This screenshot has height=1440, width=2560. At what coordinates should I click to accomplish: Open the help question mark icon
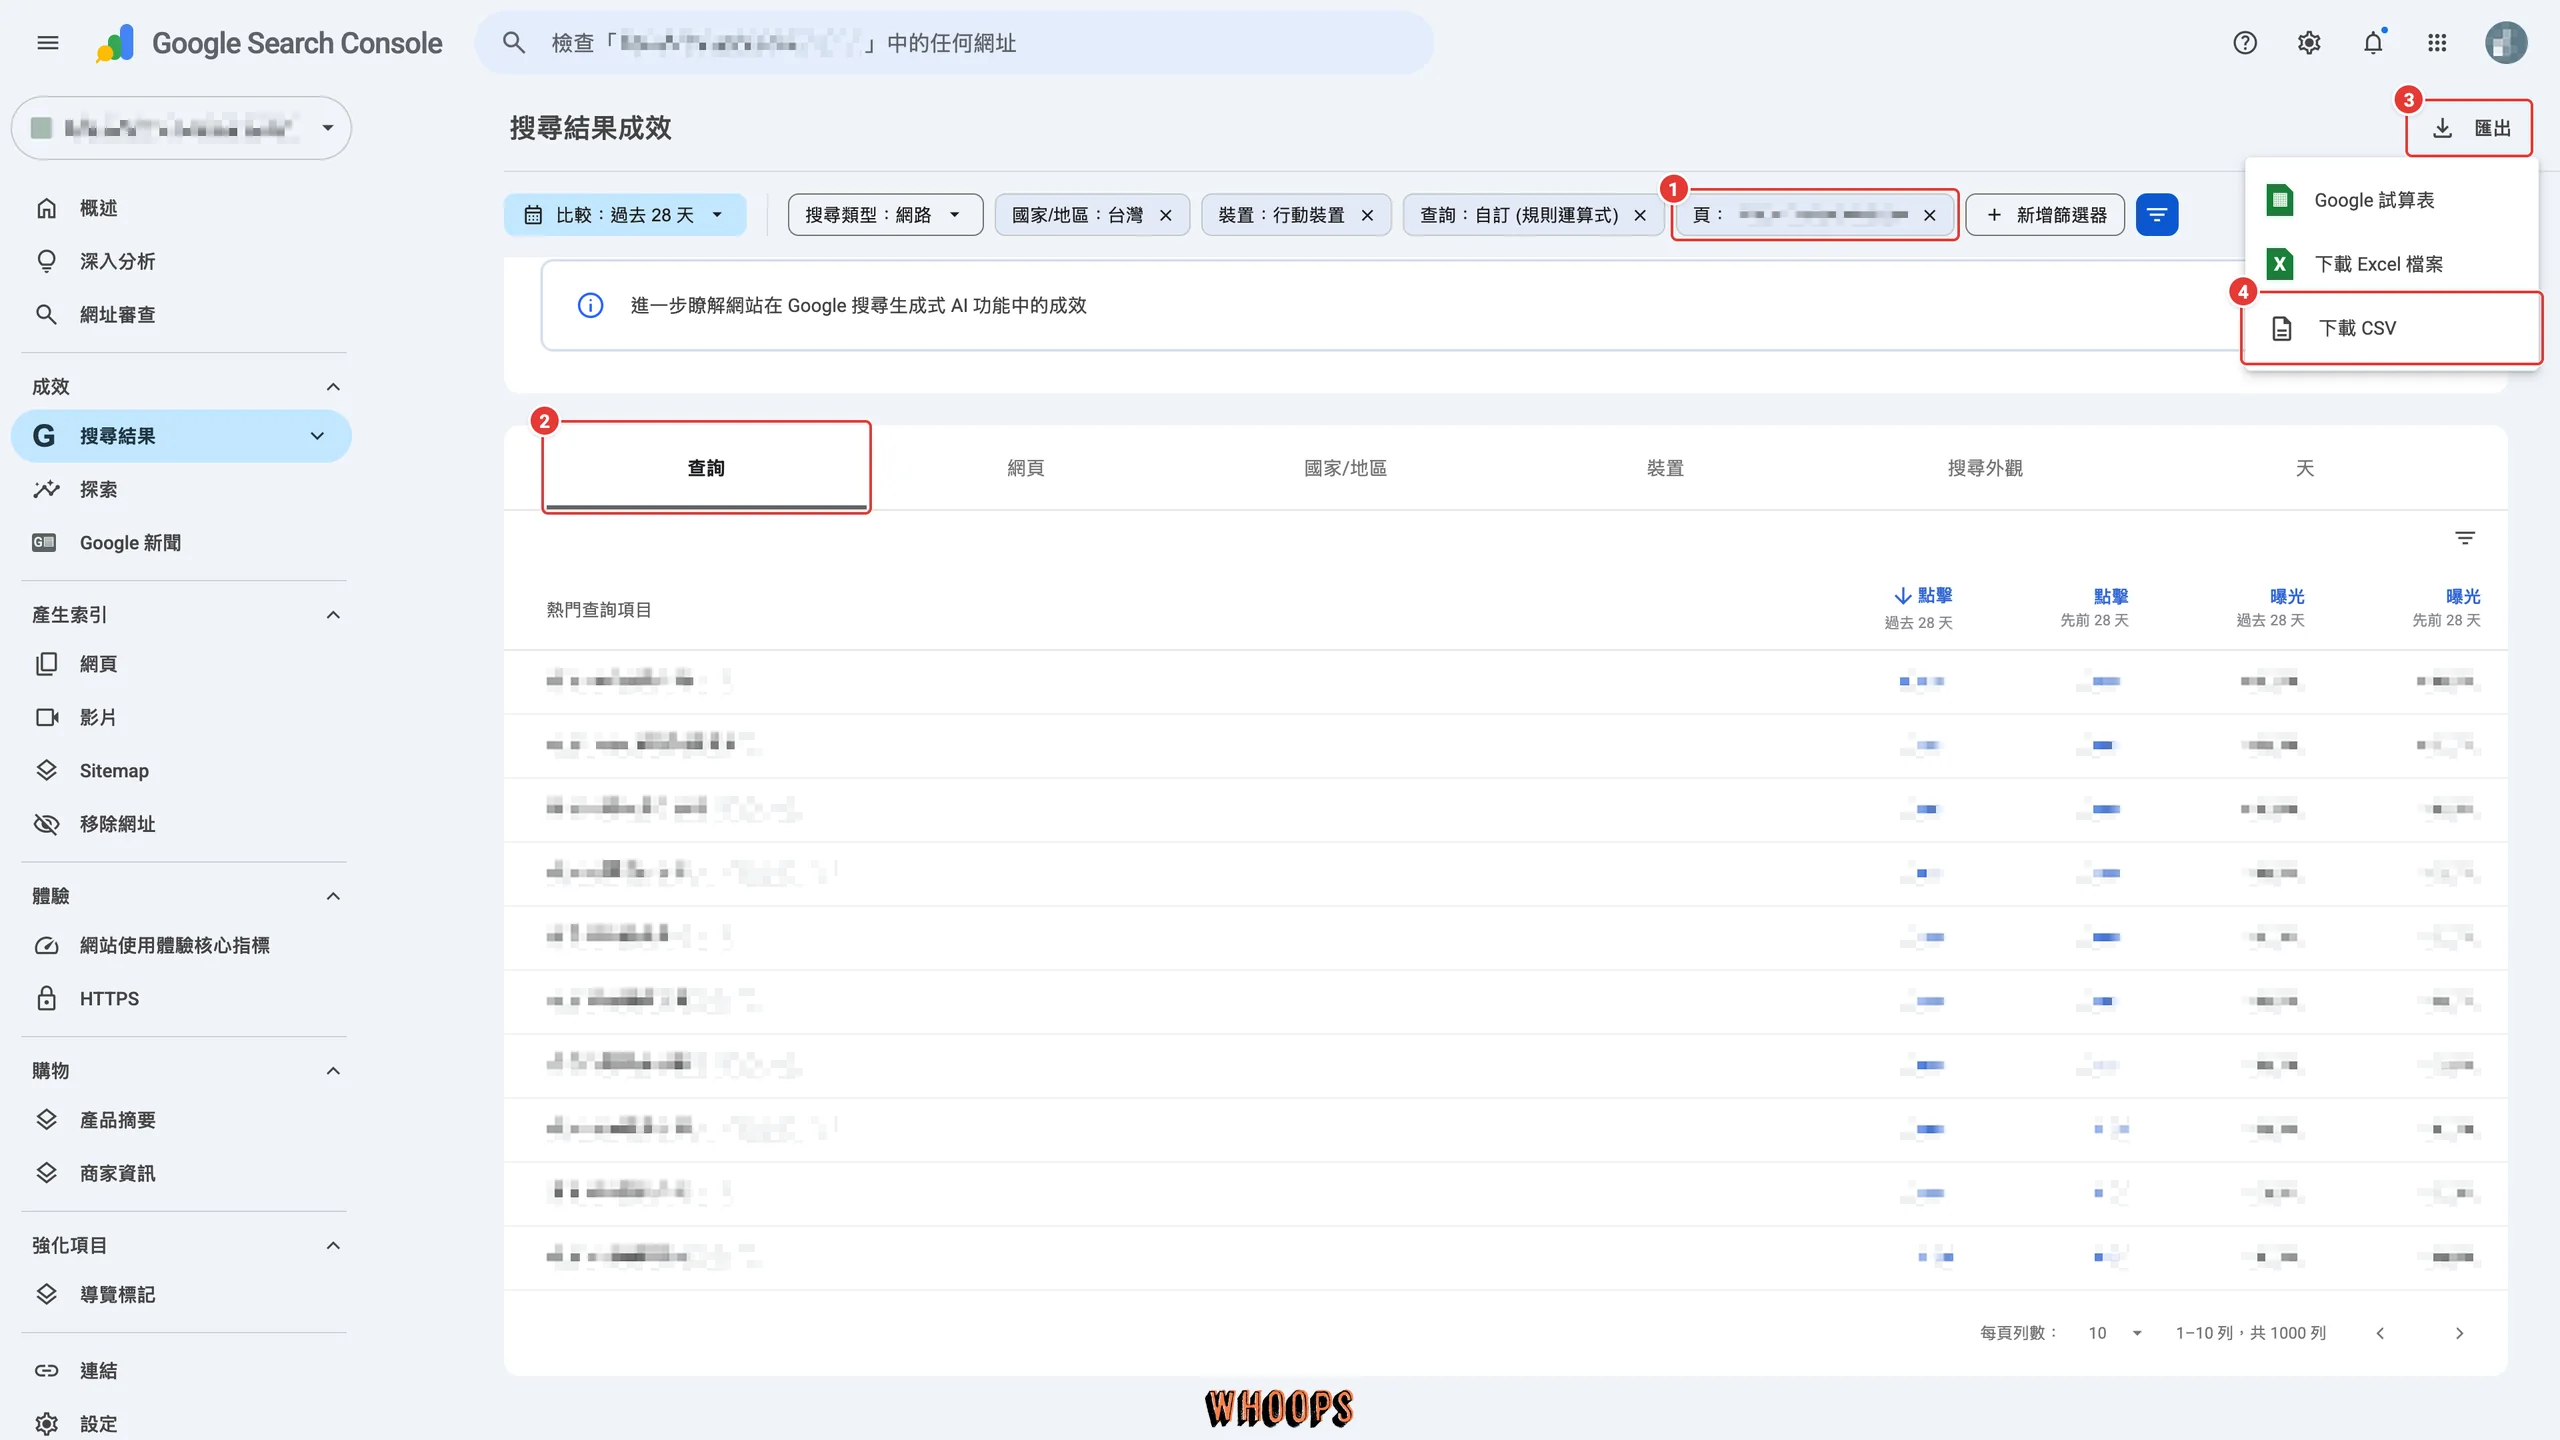click(2245, 43)
